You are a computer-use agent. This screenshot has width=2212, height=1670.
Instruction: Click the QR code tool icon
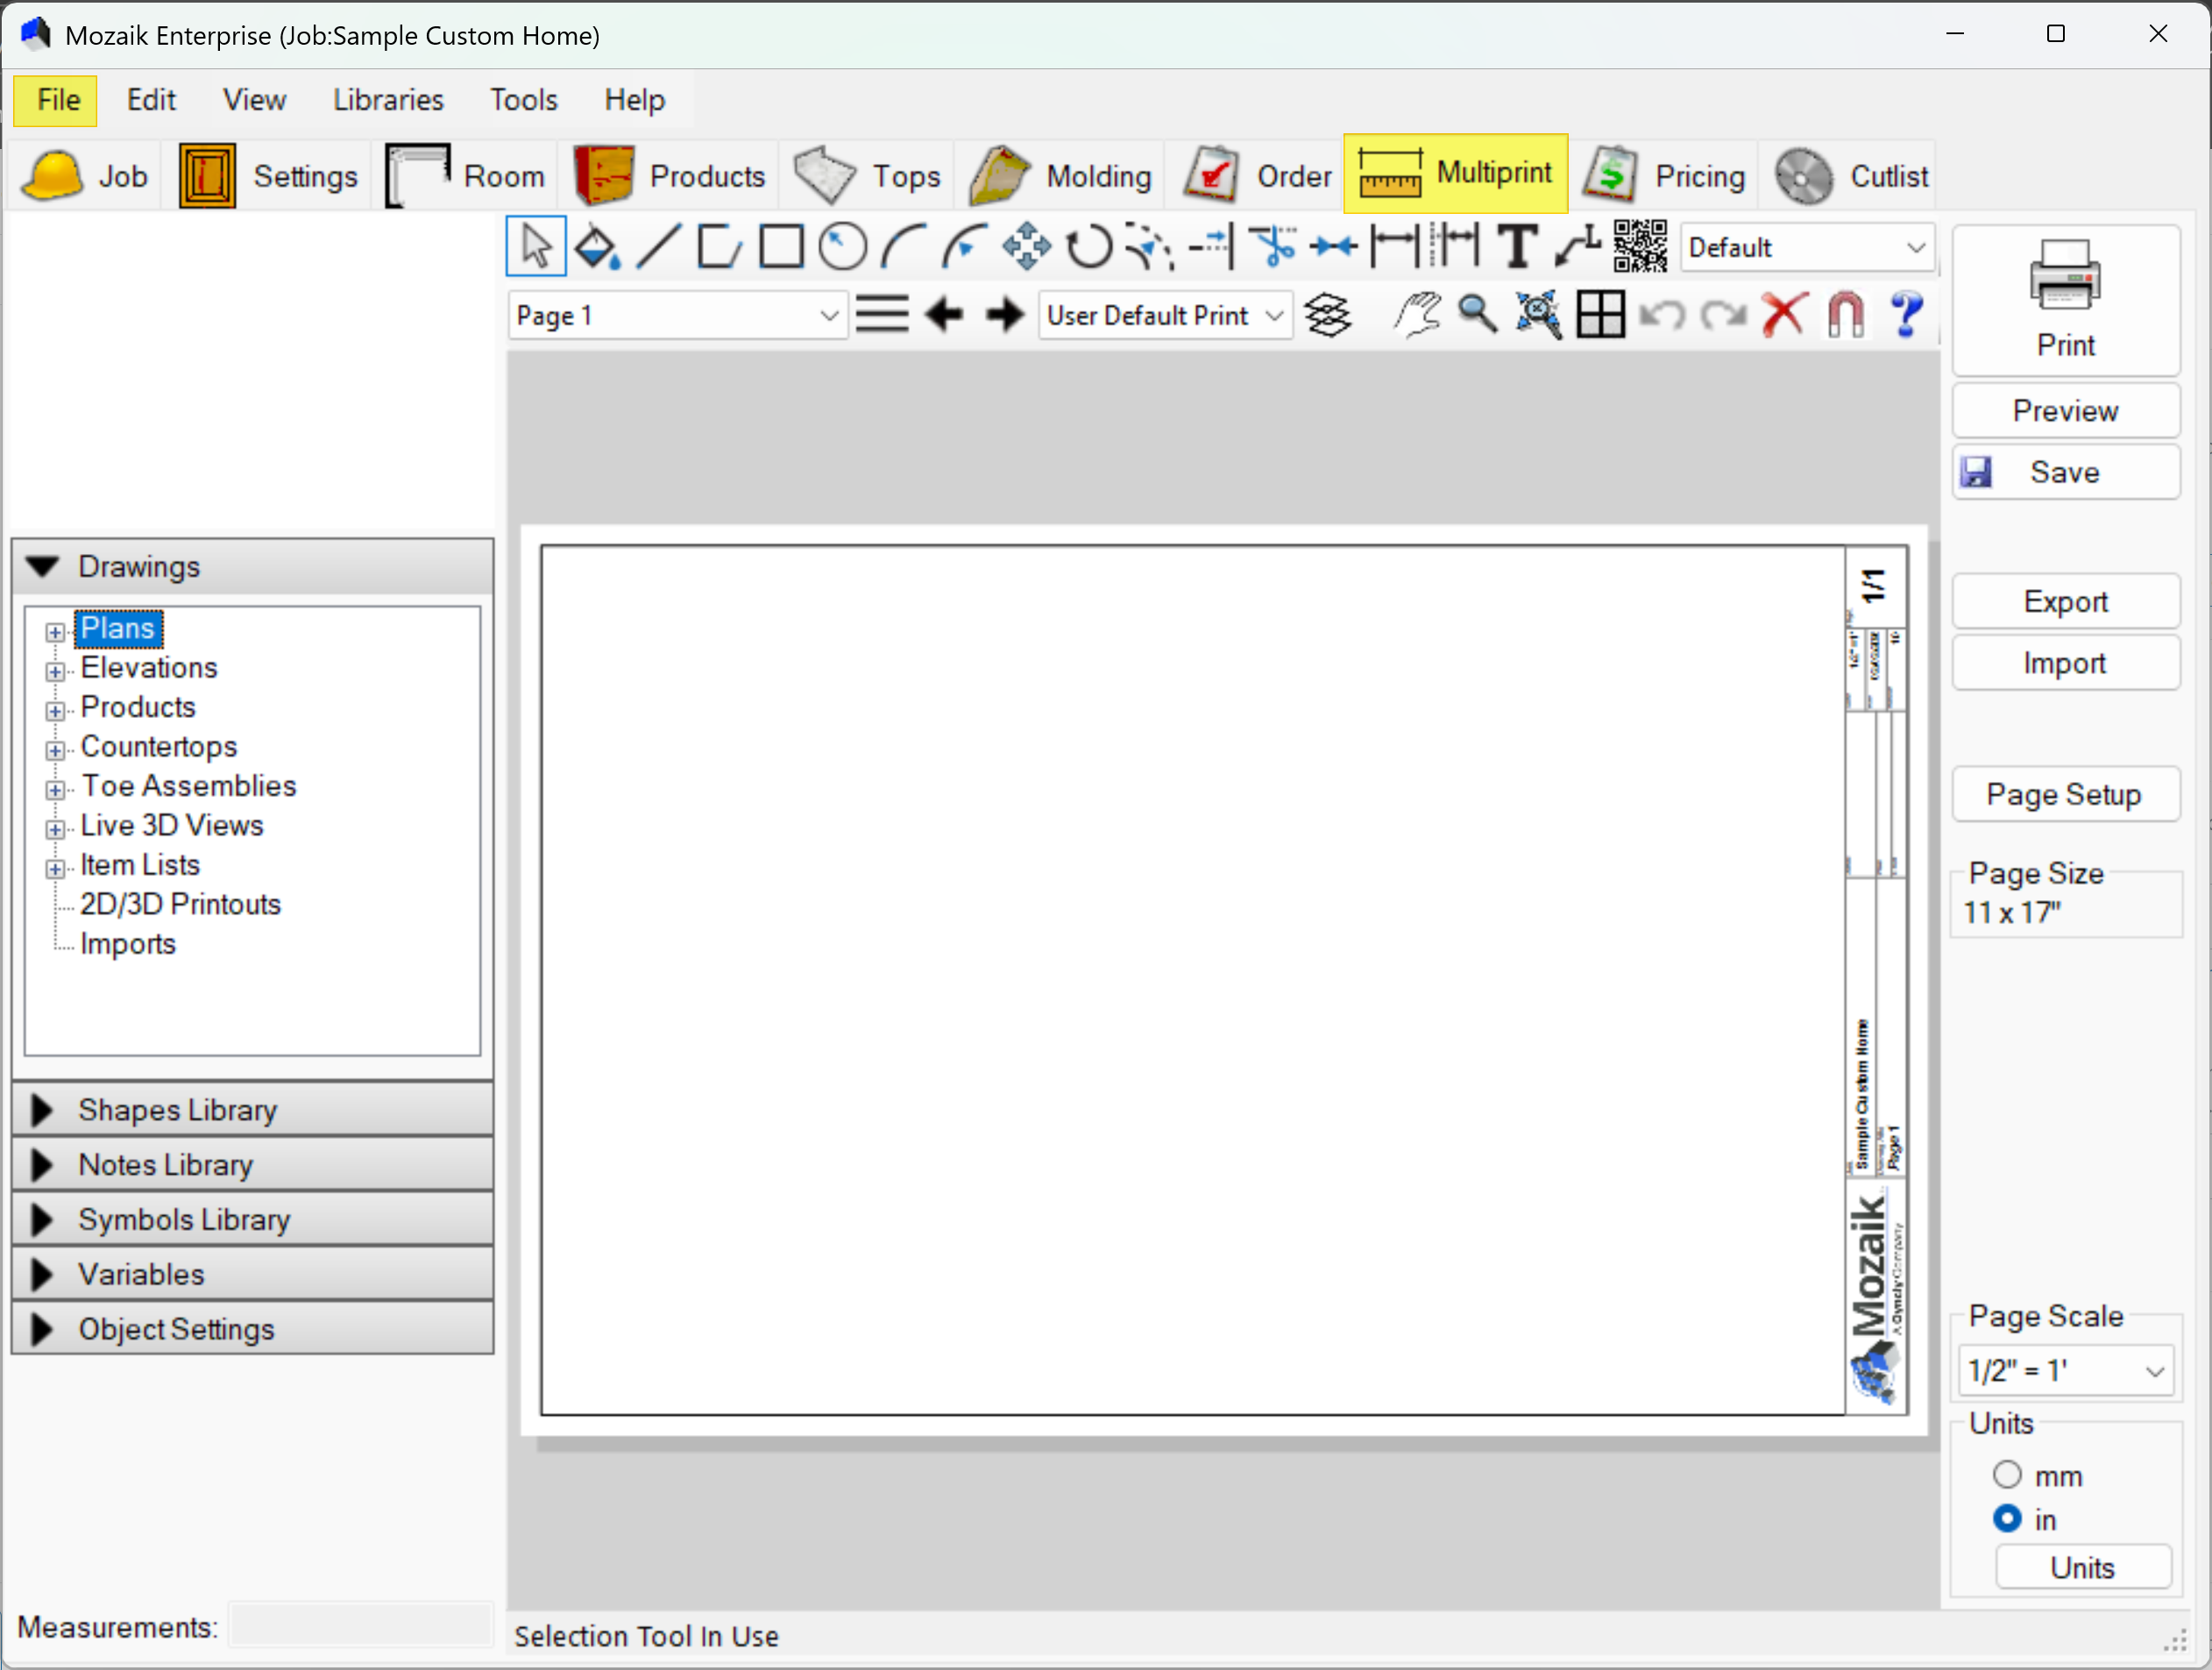[1640, 247]
